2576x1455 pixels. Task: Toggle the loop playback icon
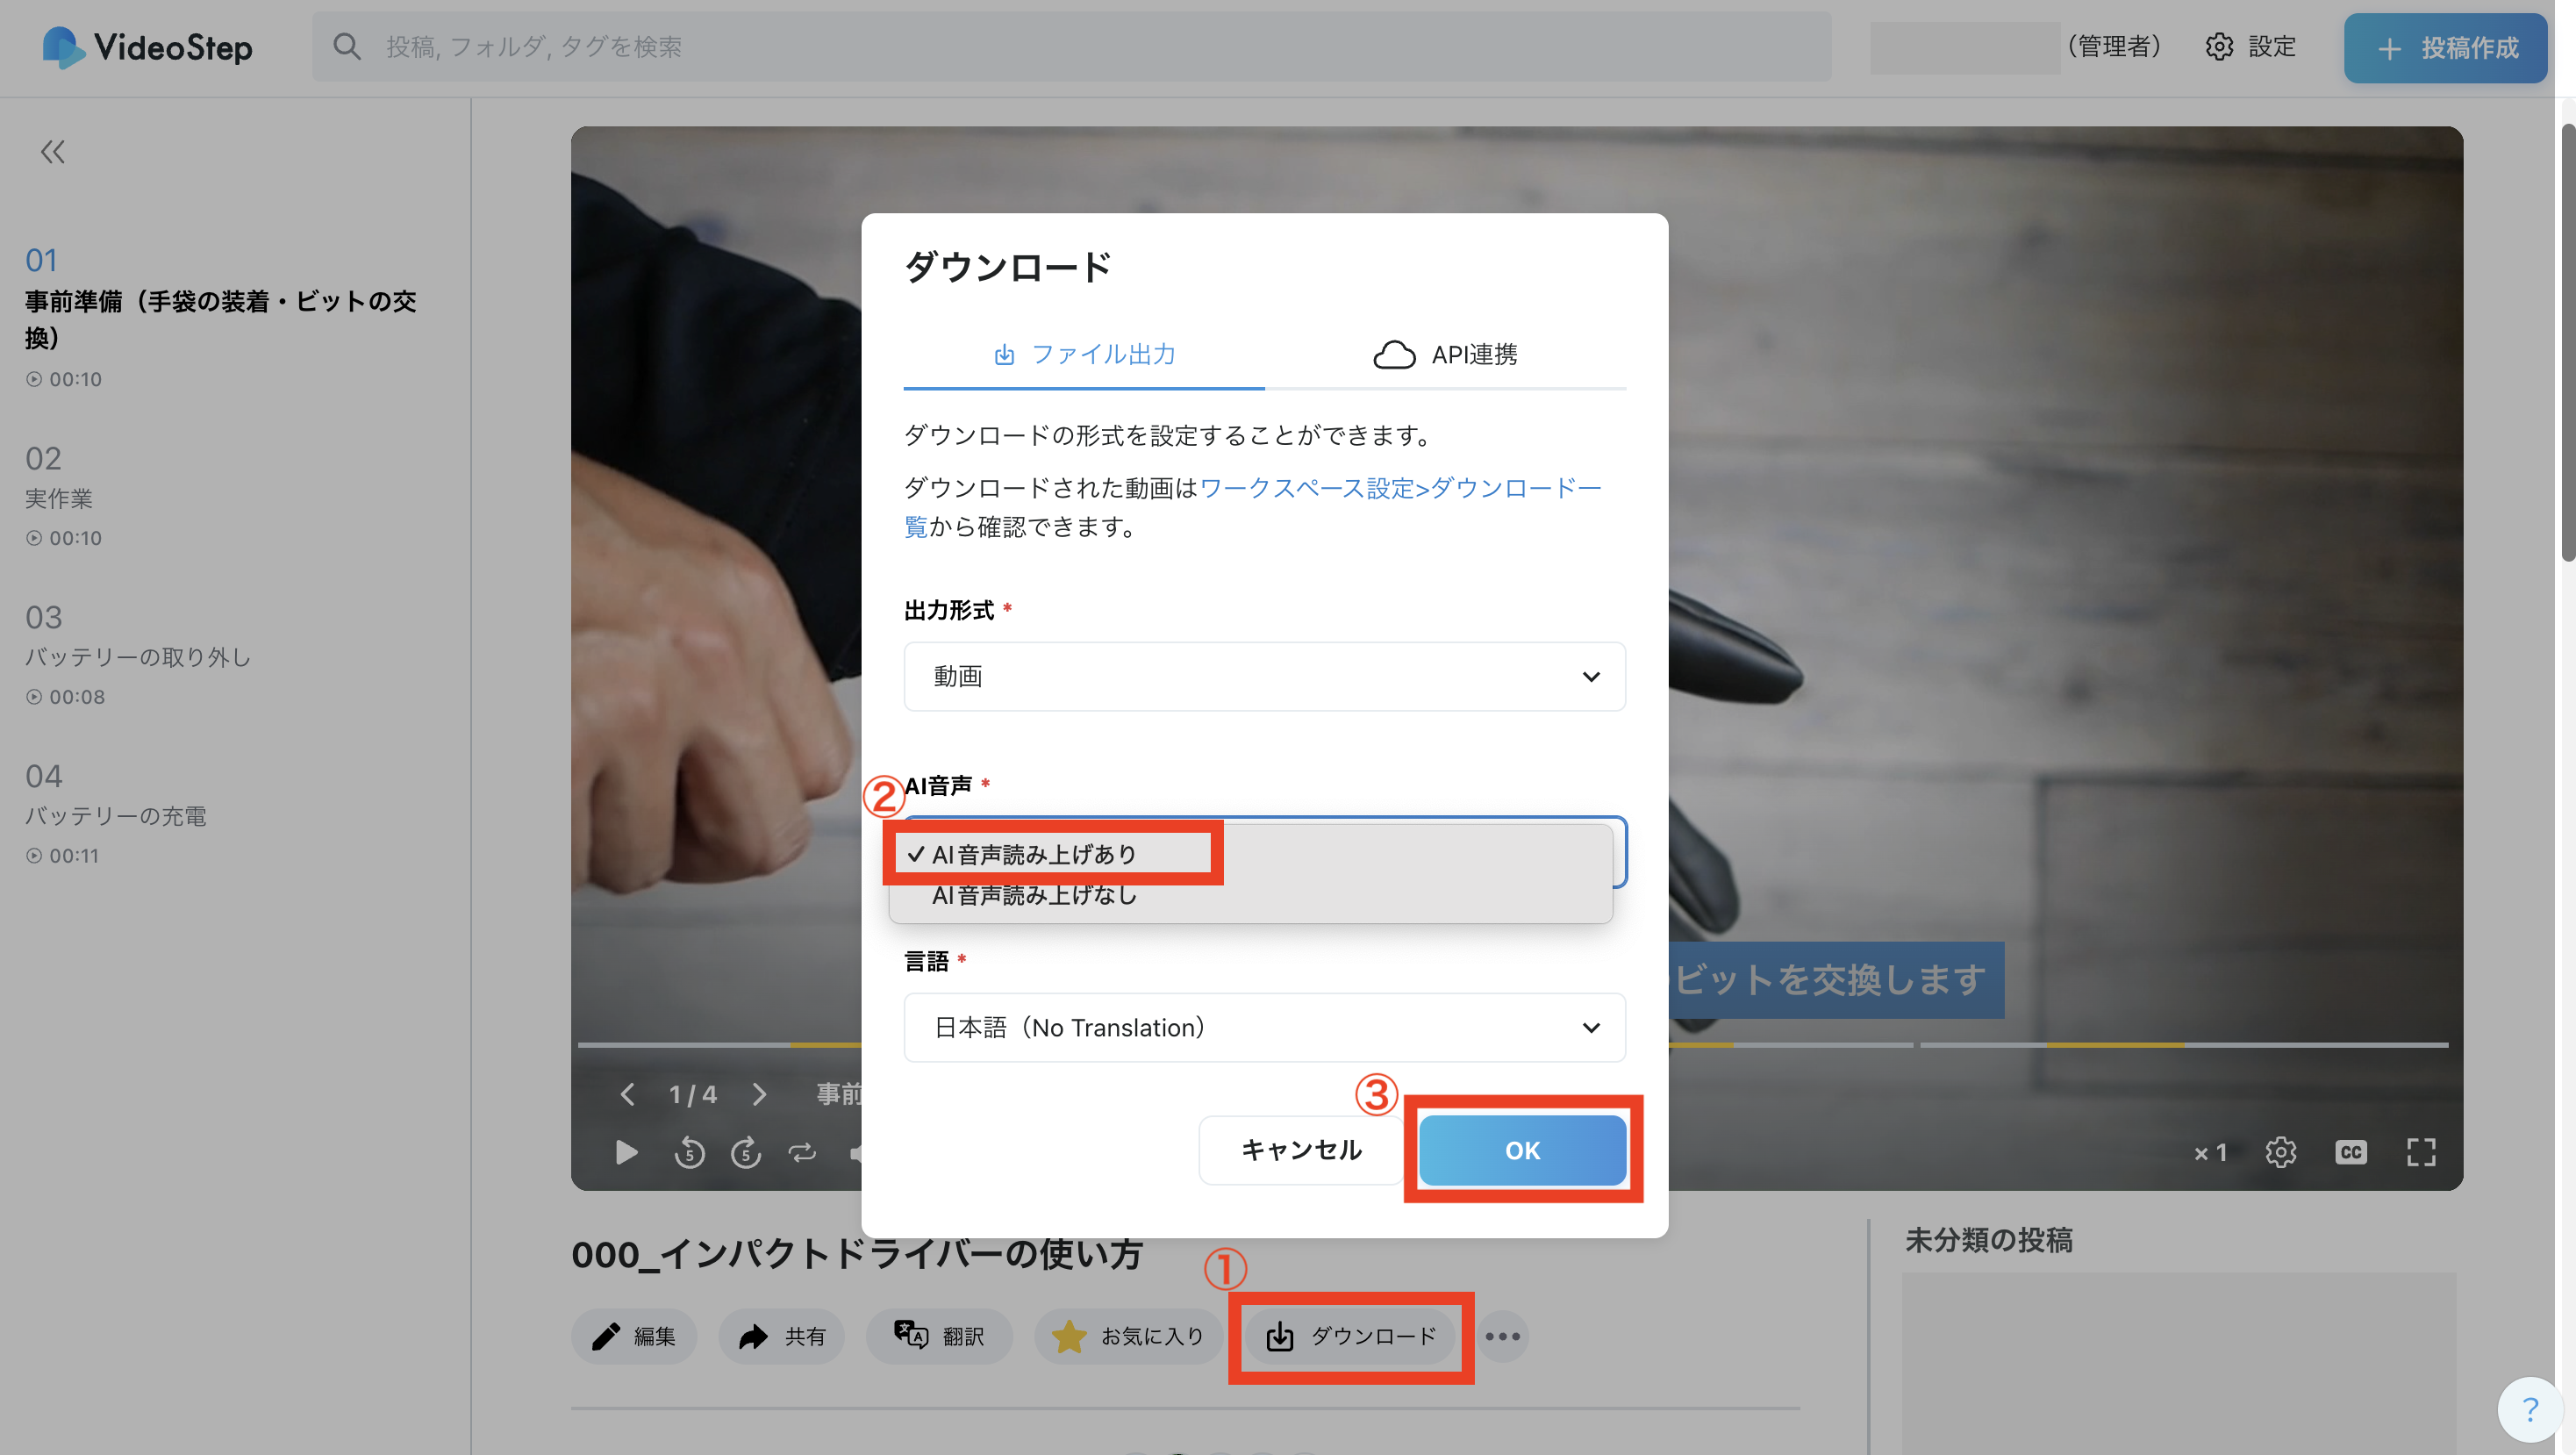(x=802, y=1152)
